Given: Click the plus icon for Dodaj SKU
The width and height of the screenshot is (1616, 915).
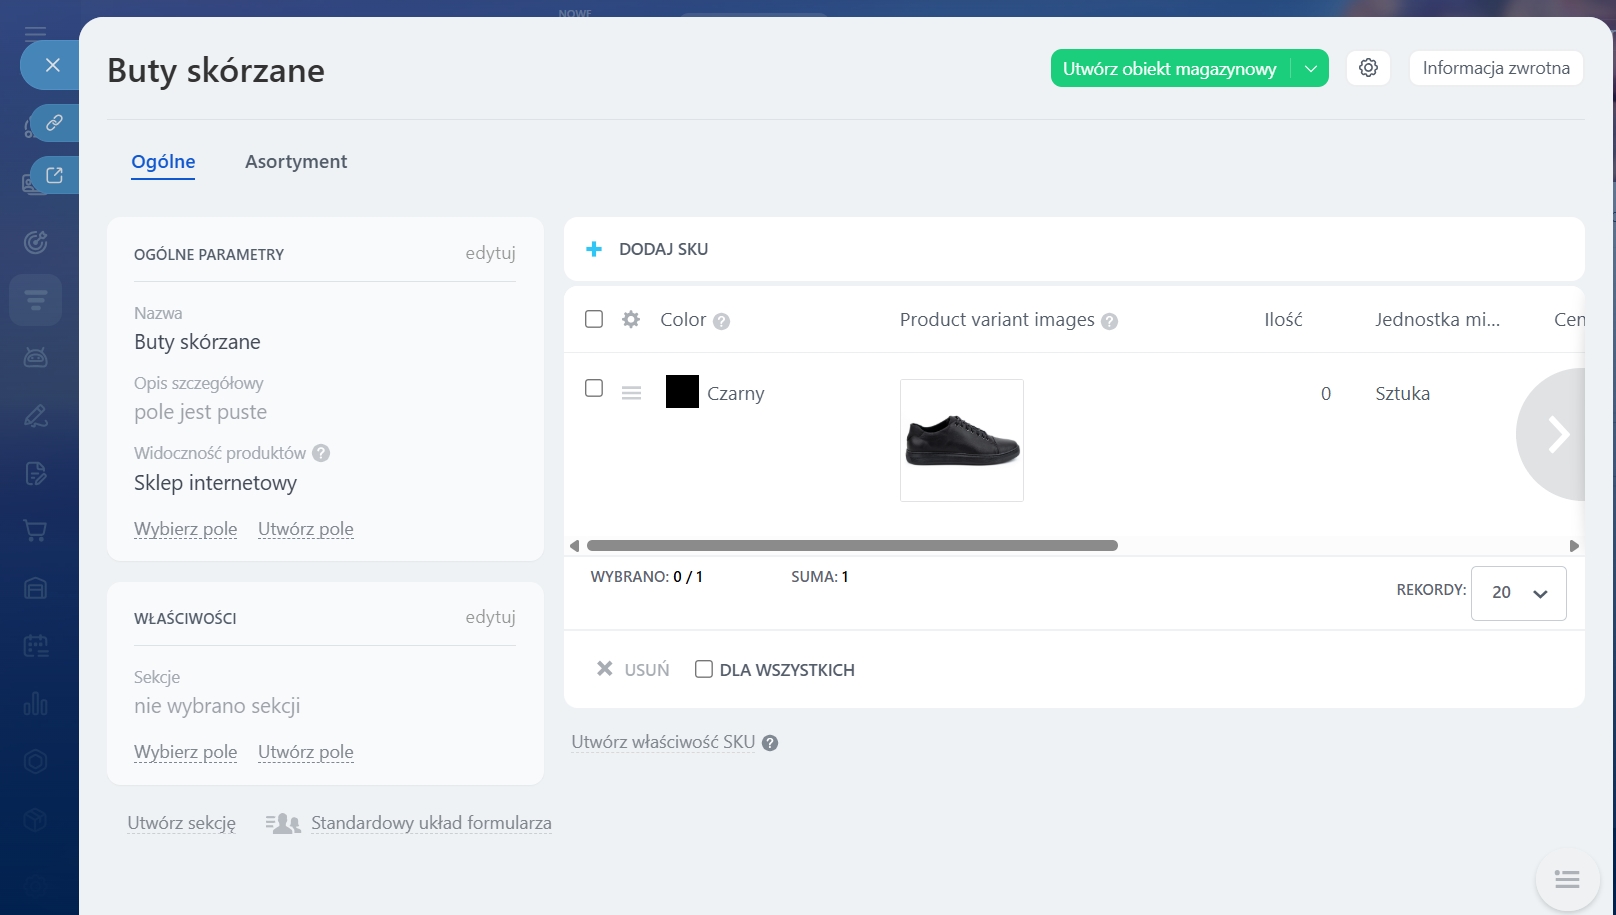Looking at the screenshot, I should (x=594, y=249).
